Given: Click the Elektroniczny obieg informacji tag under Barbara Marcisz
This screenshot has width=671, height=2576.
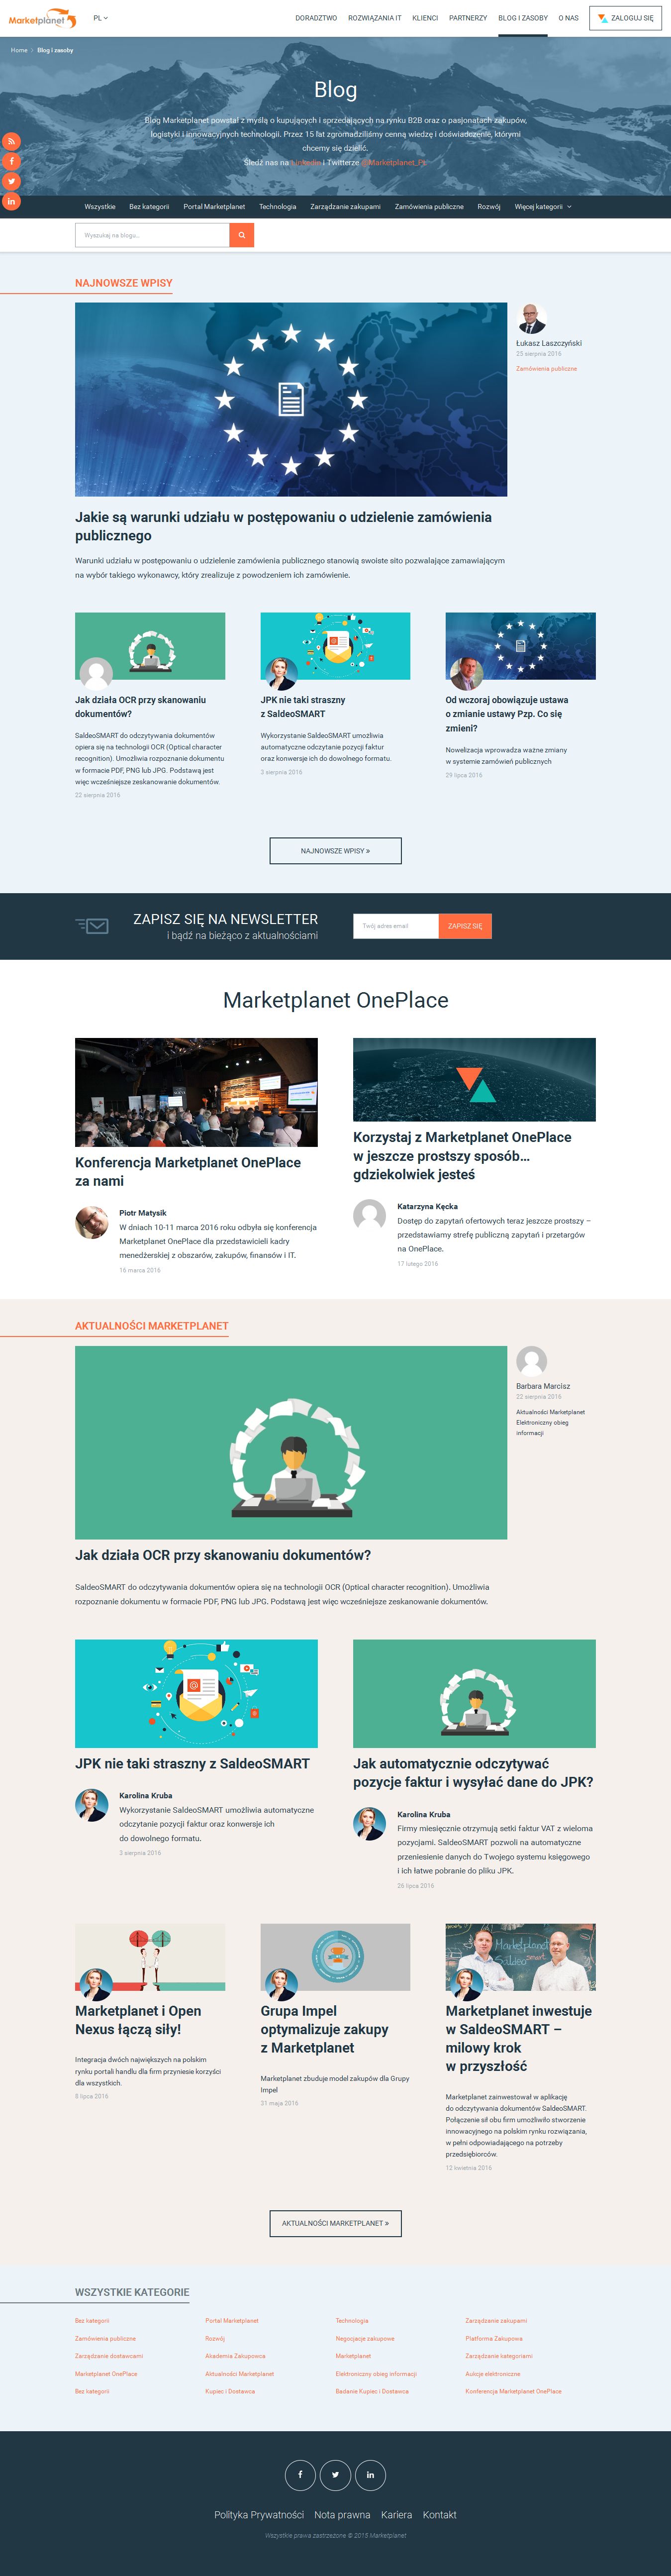Looking at the screenshot, I should tap(542, 1427).
